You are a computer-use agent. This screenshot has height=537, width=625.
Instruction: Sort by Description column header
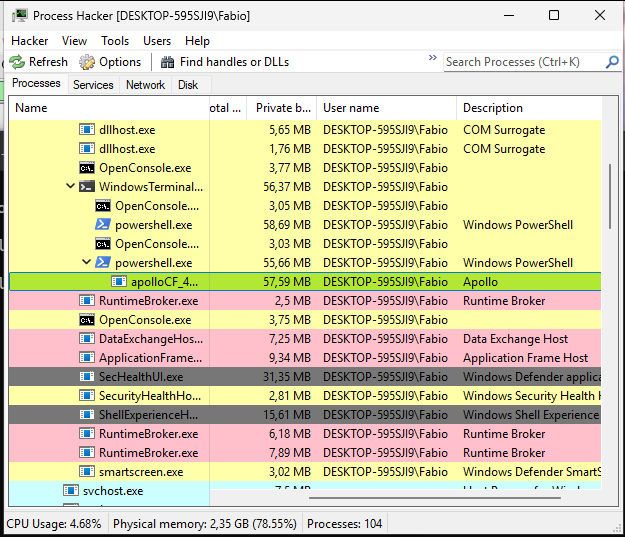click(x=529, y=108)
